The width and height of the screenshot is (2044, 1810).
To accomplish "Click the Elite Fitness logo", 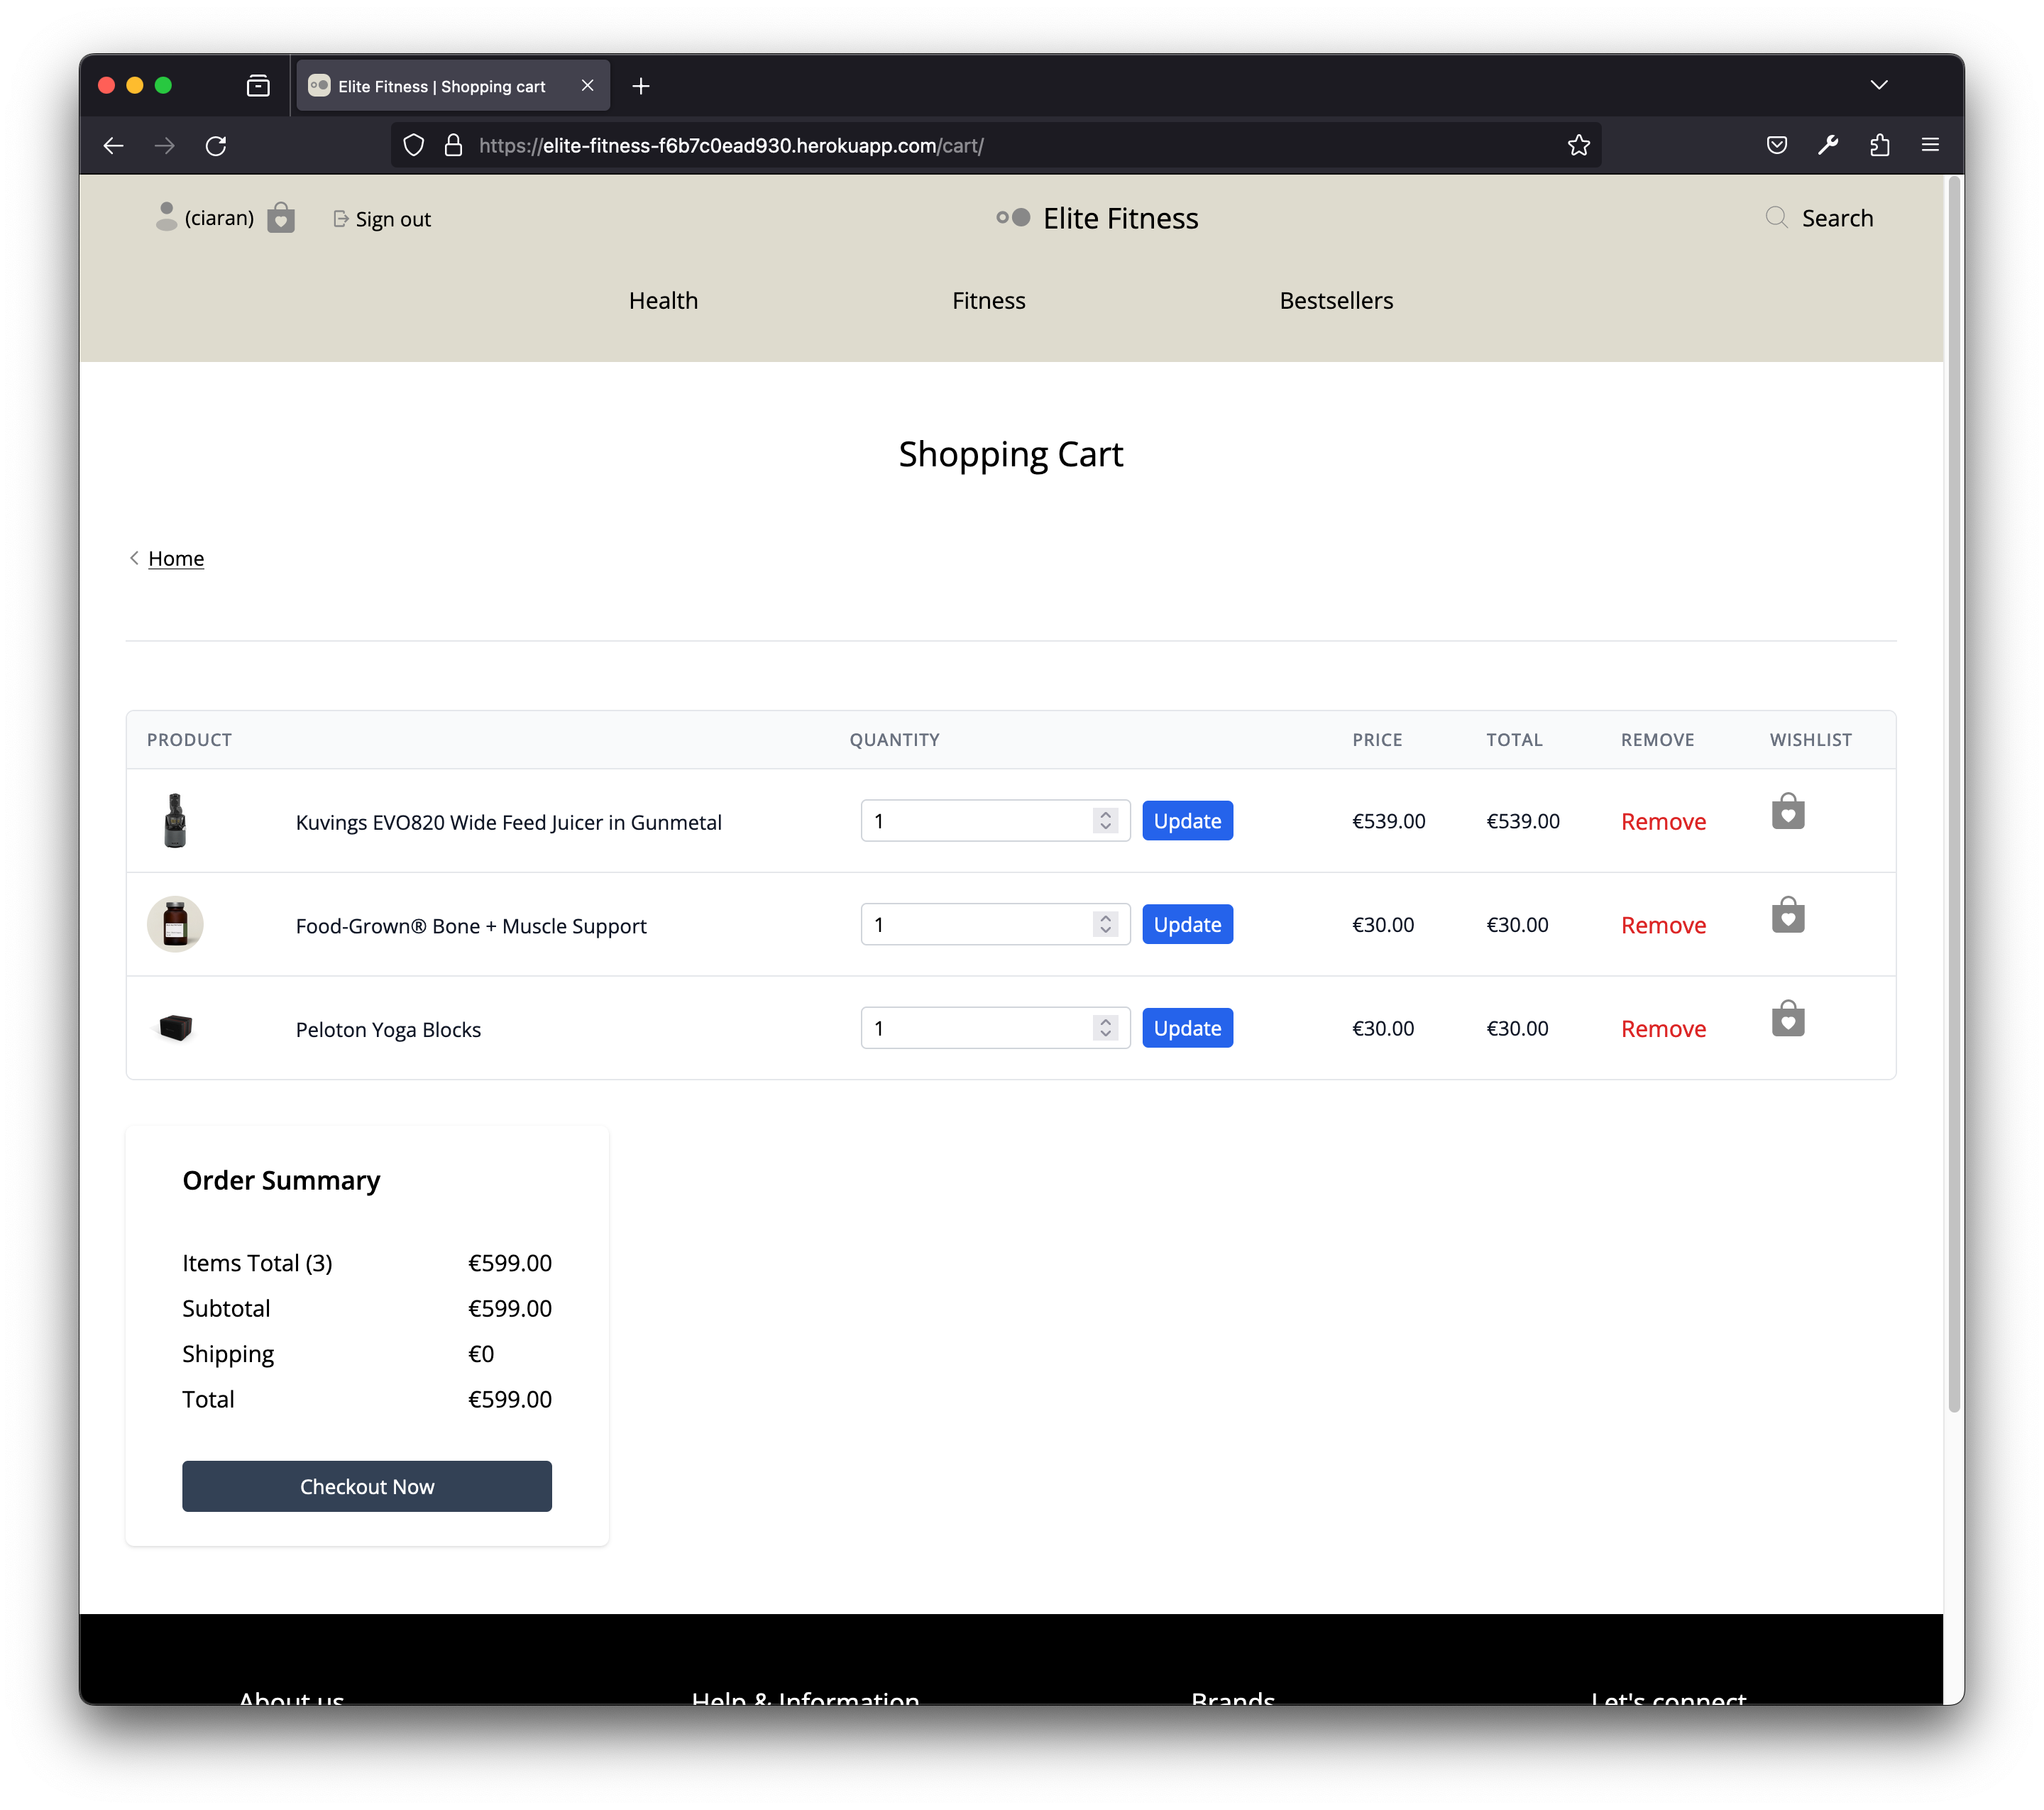I will pyautogui.click(x=1097, y=218).
